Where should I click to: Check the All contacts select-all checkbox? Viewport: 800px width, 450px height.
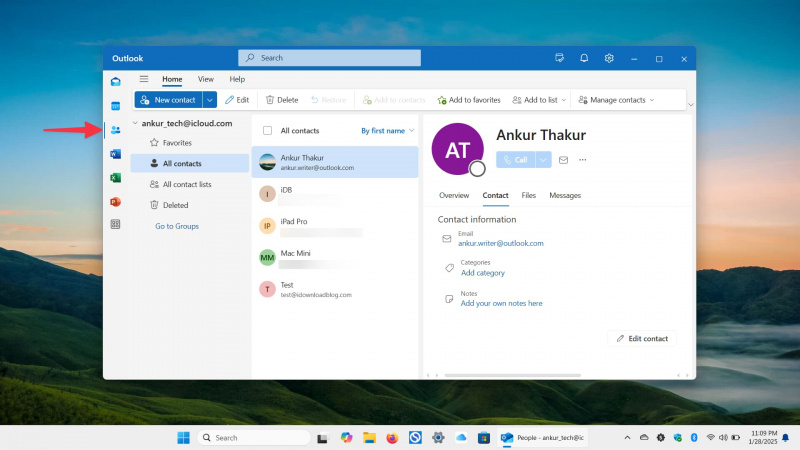click(x=267, y=131)
